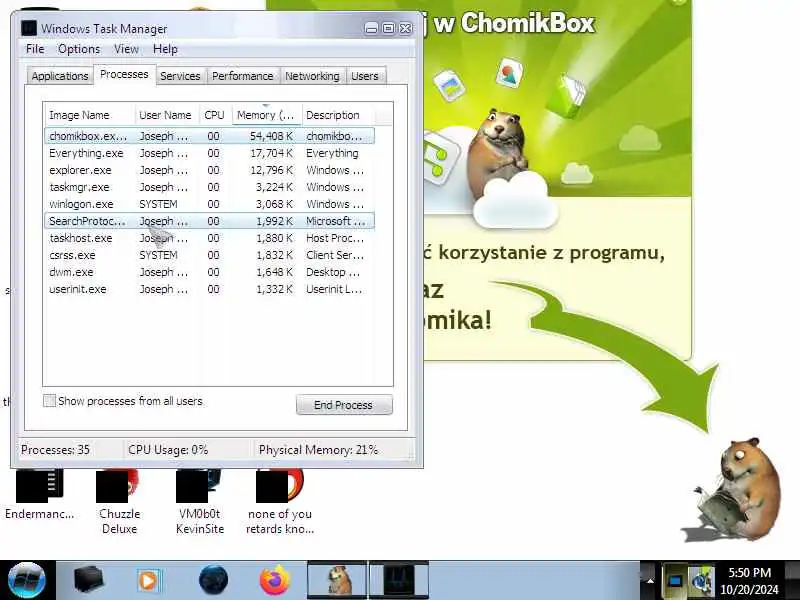Open the Help menu
The height and width of the screenshot is (600, 800).
[x=165, y=49]
